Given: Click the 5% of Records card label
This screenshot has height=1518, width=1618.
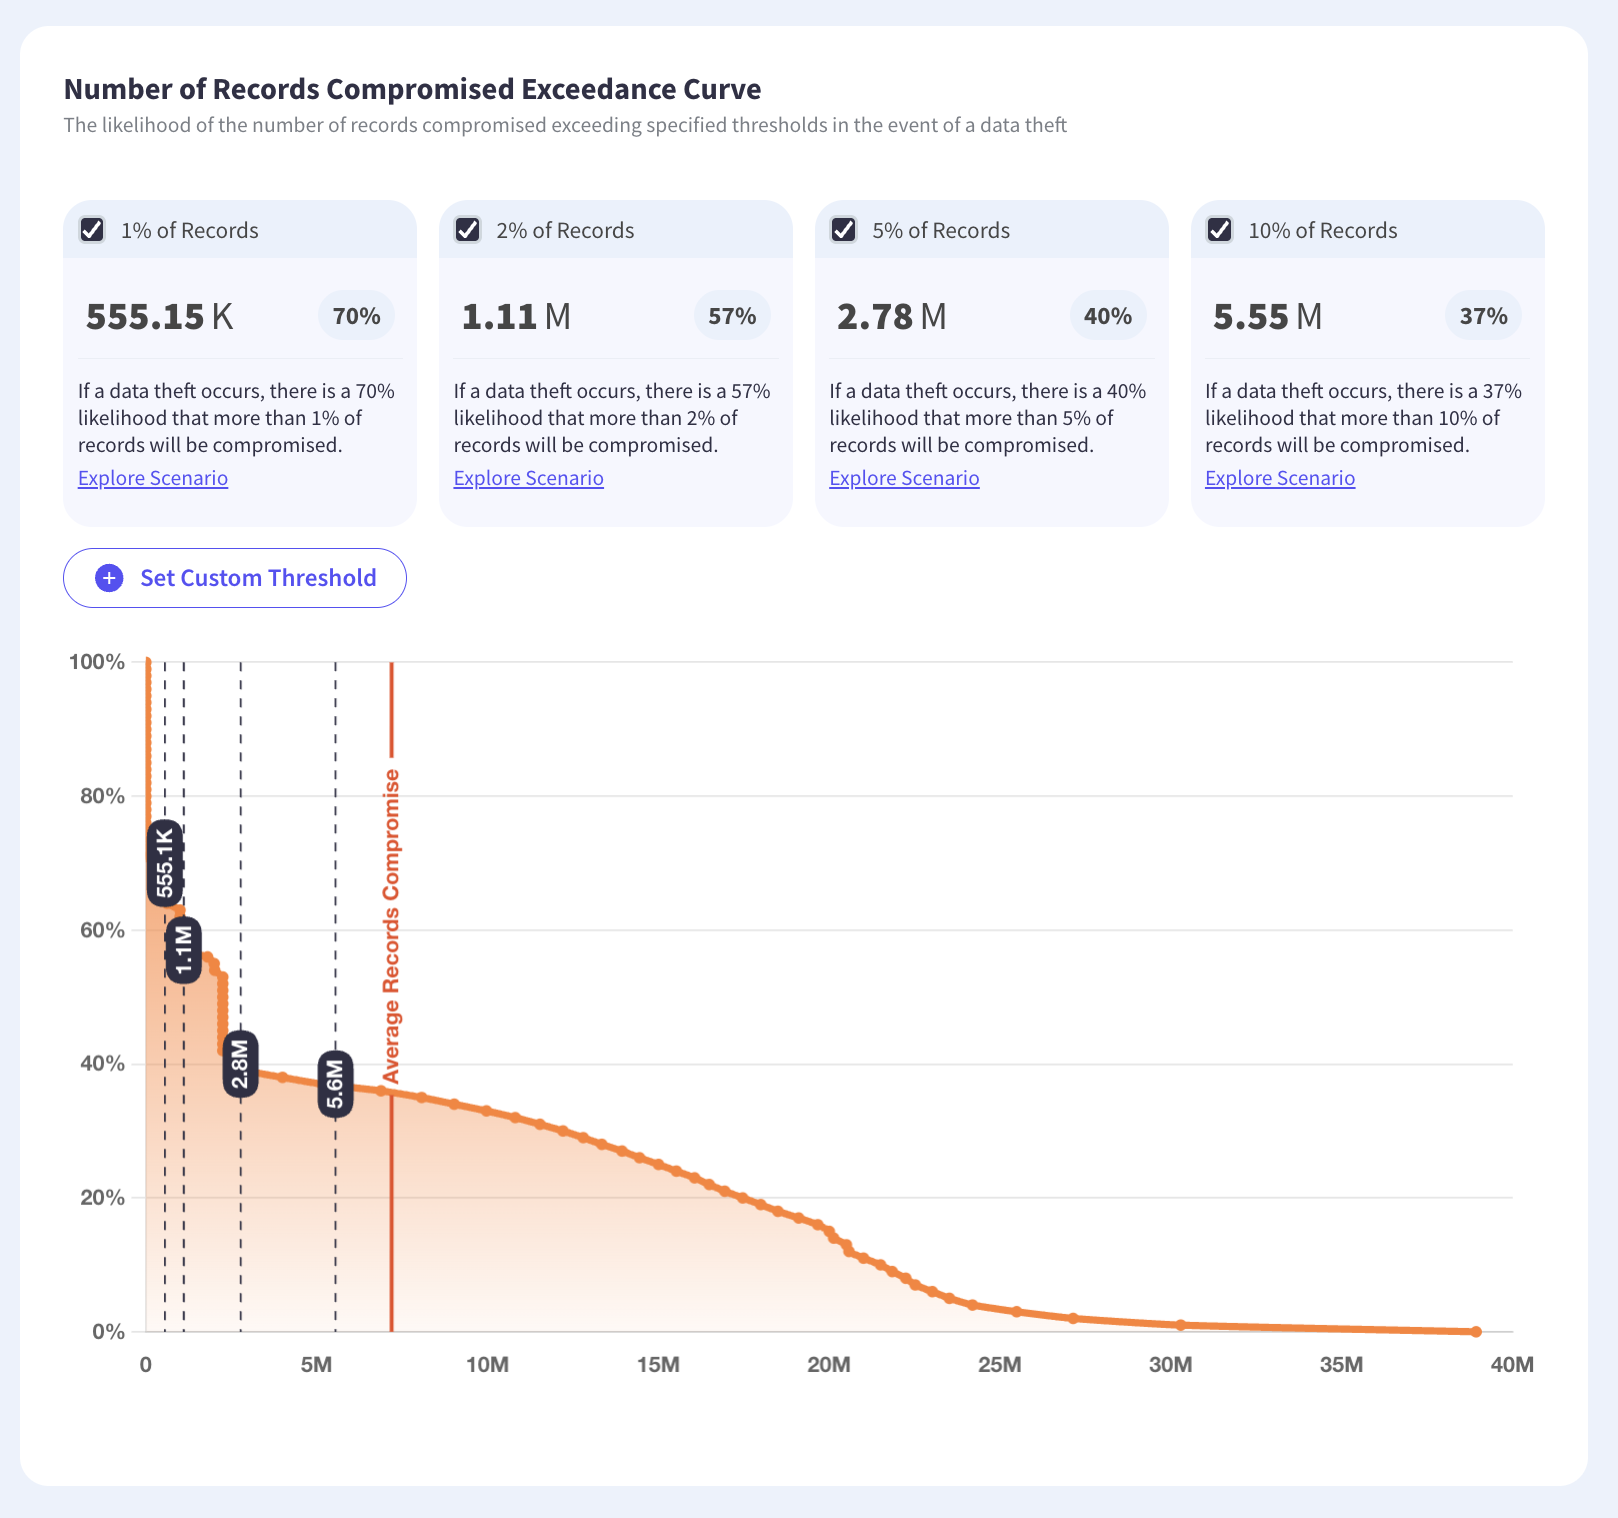Looking at the screenshot, I should 941,230.
